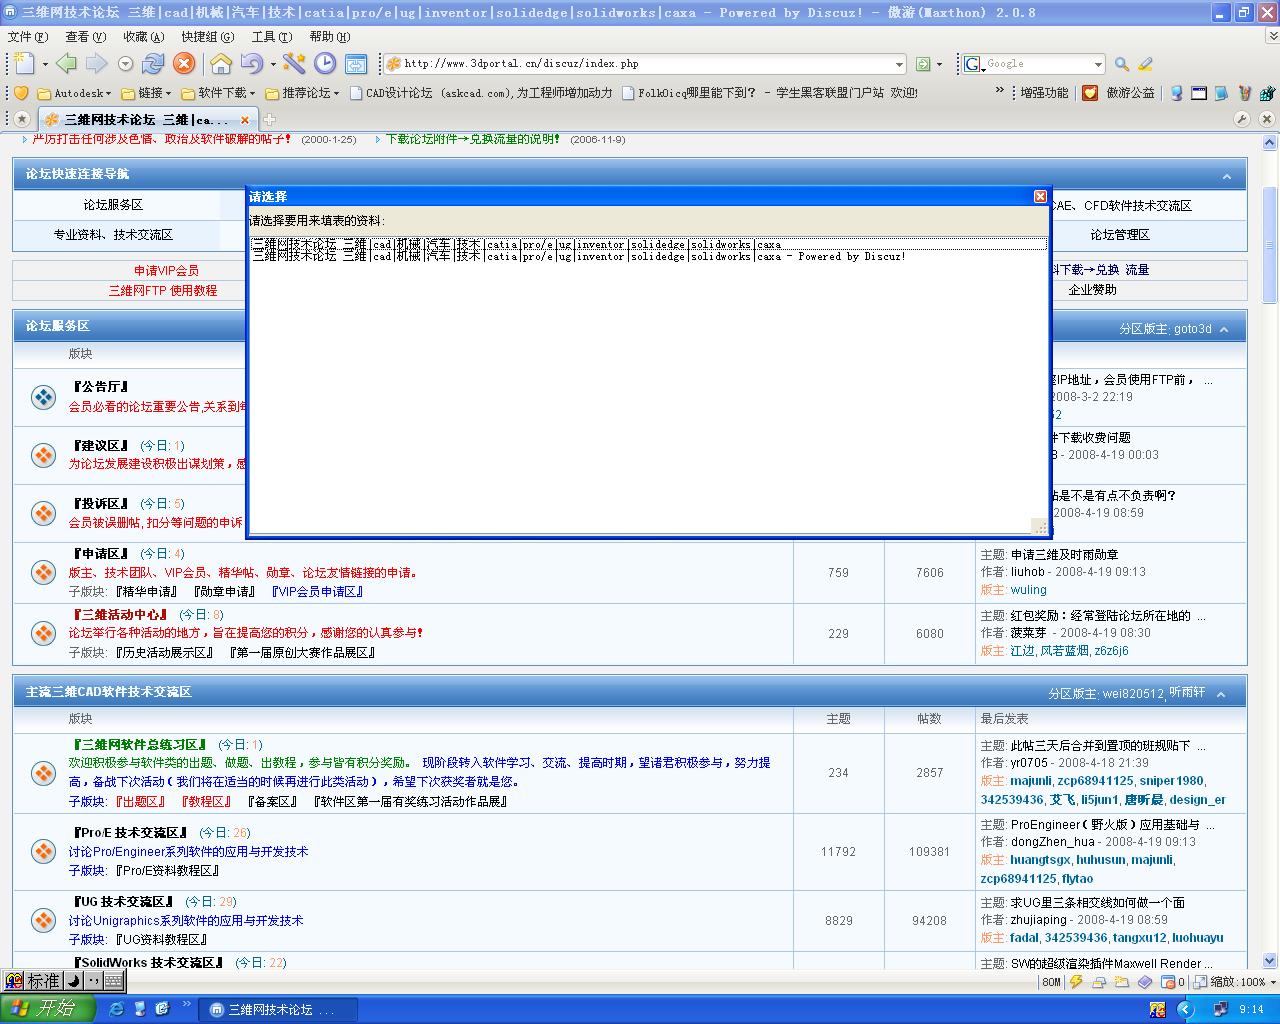The height and width of the screenshot is (1024, 1280).
Task: Click the forward arrow in the toolbar
Action: click(96, 63)
